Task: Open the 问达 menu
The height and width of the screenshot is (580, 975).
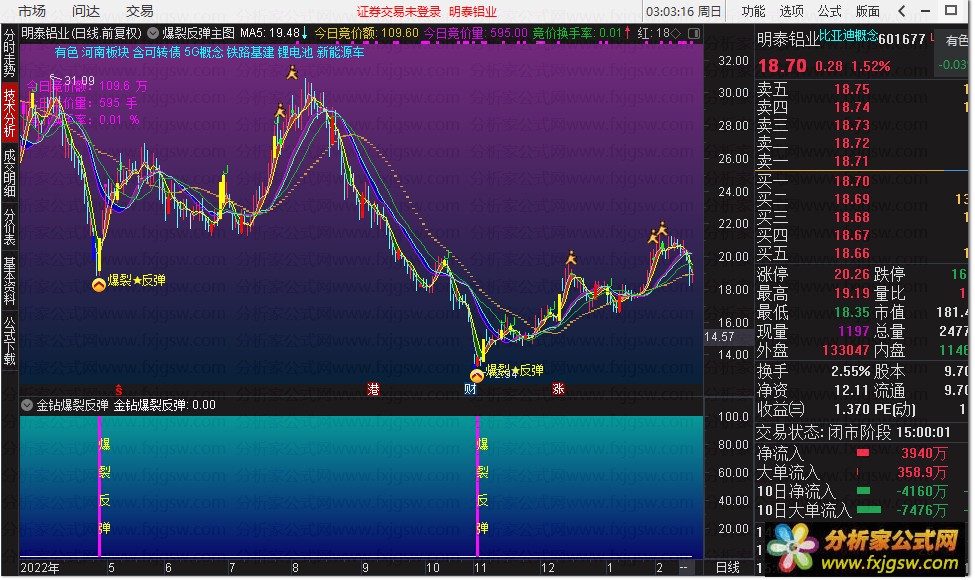Action: (85, 11)
